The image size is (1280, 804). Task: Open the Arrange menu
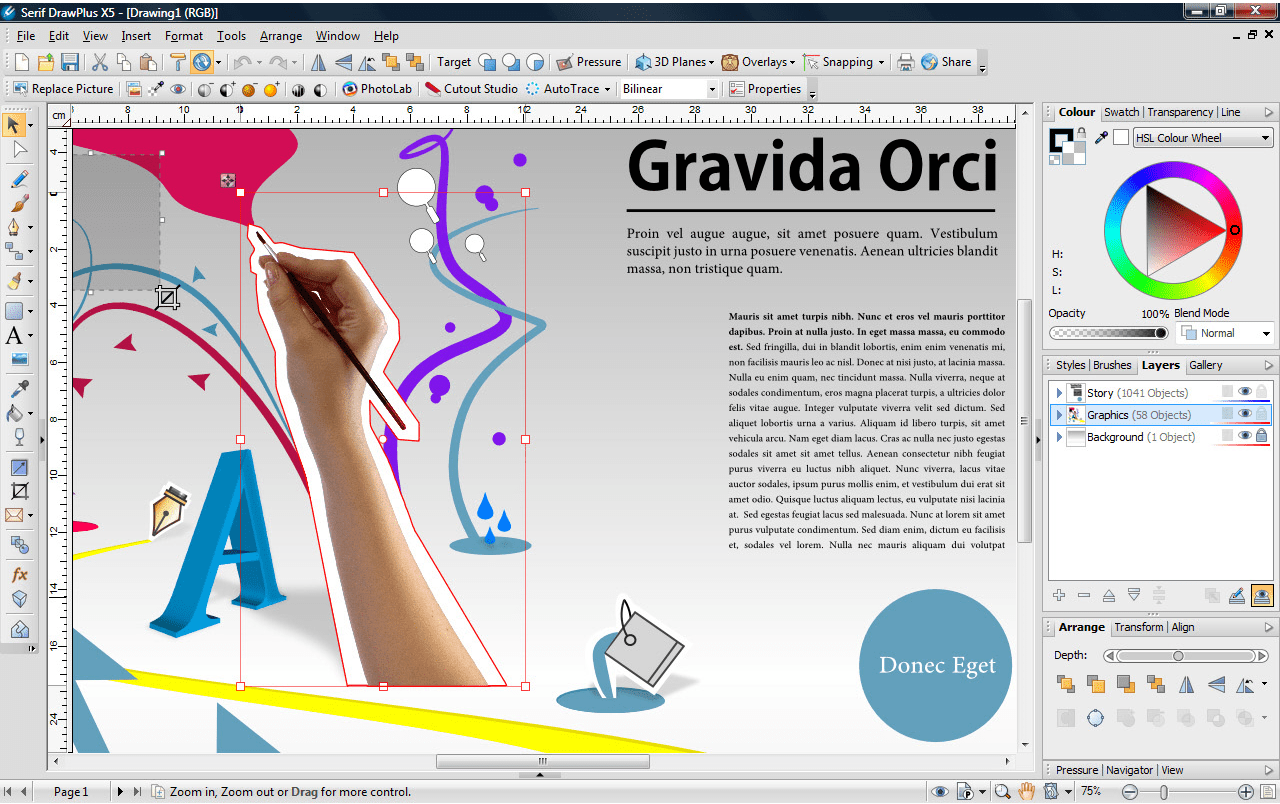(x=280, y=35)
